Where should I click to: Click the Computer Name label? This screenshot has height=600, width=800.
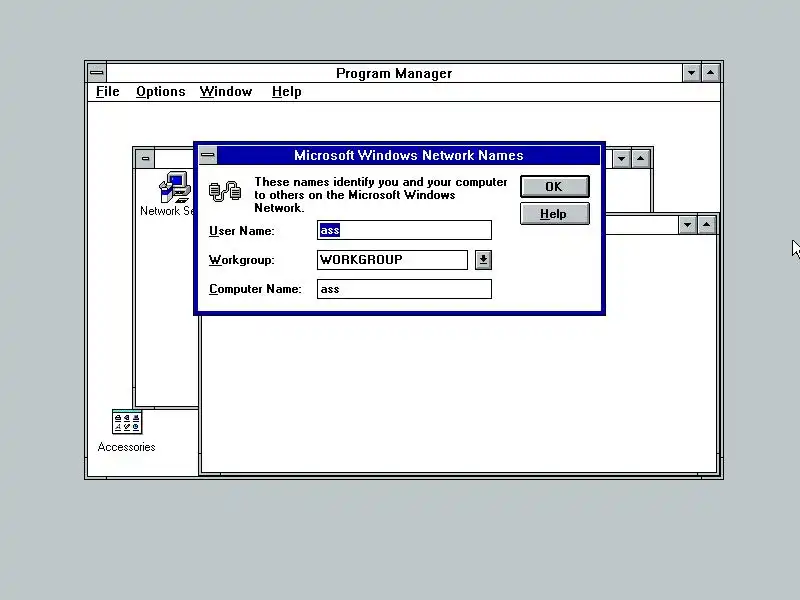(255, 289)
